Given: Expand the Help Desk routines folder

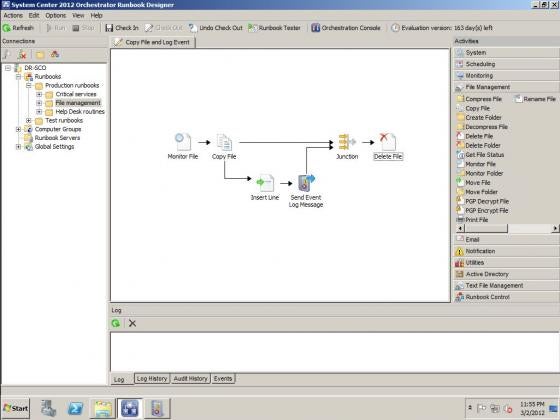Looking at the screenshot, I should pyautogui.click(x=39, y=112).
